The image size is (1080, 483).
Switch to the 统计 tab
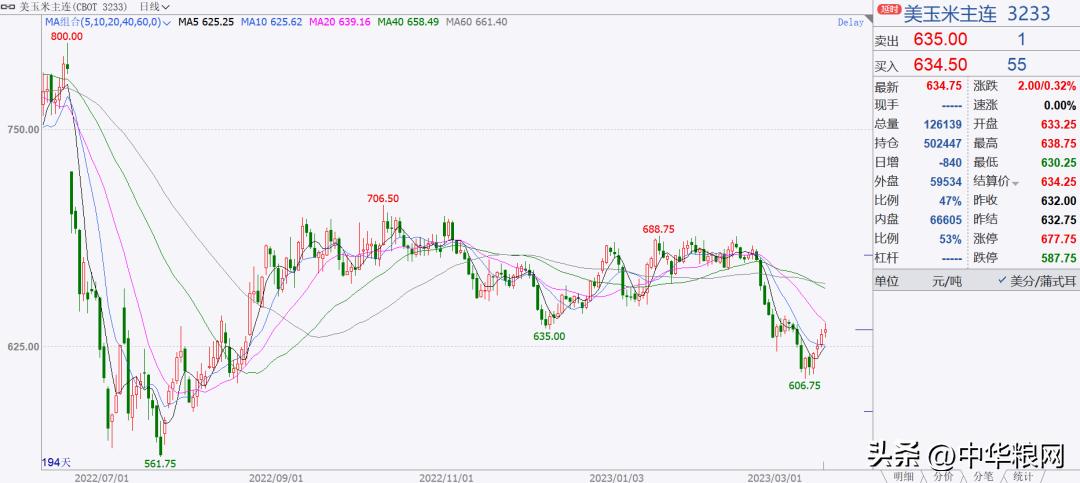click(x=1024, y=476)
